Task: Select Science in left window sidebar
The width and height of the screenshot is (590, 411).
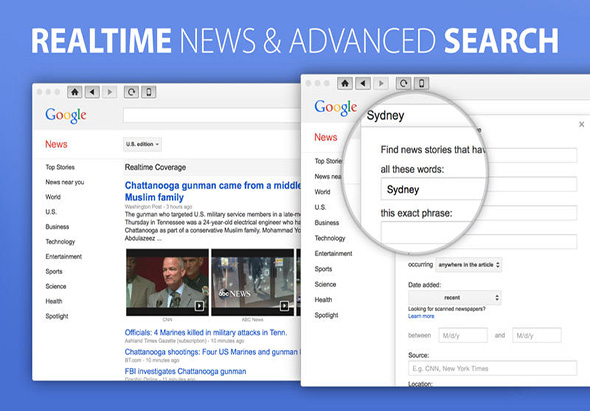Action: pyautogui.click(x=56, y=286)
